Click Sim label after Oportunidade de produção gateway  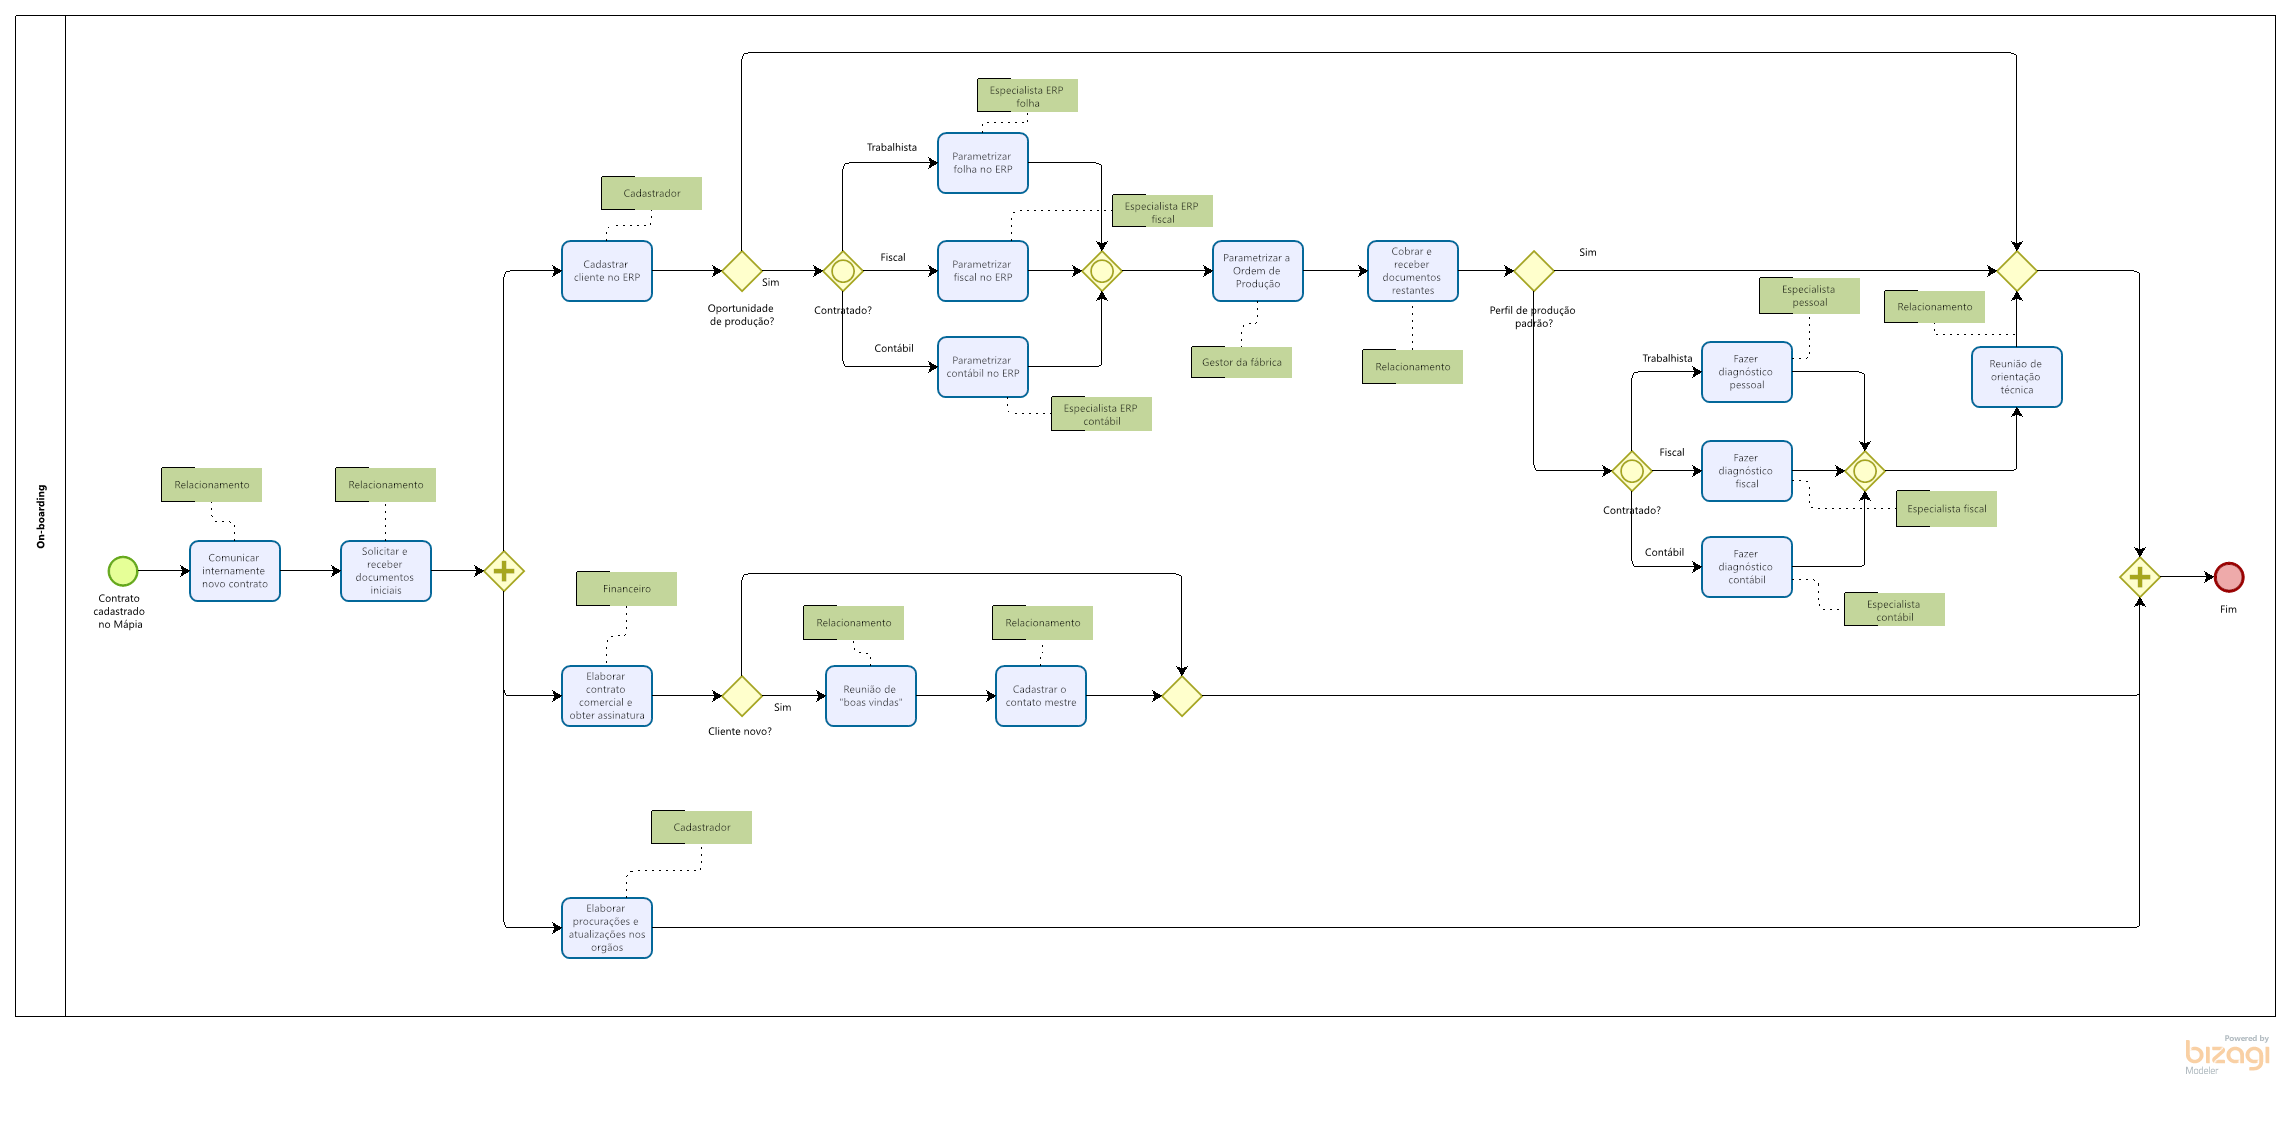[770, 282]
